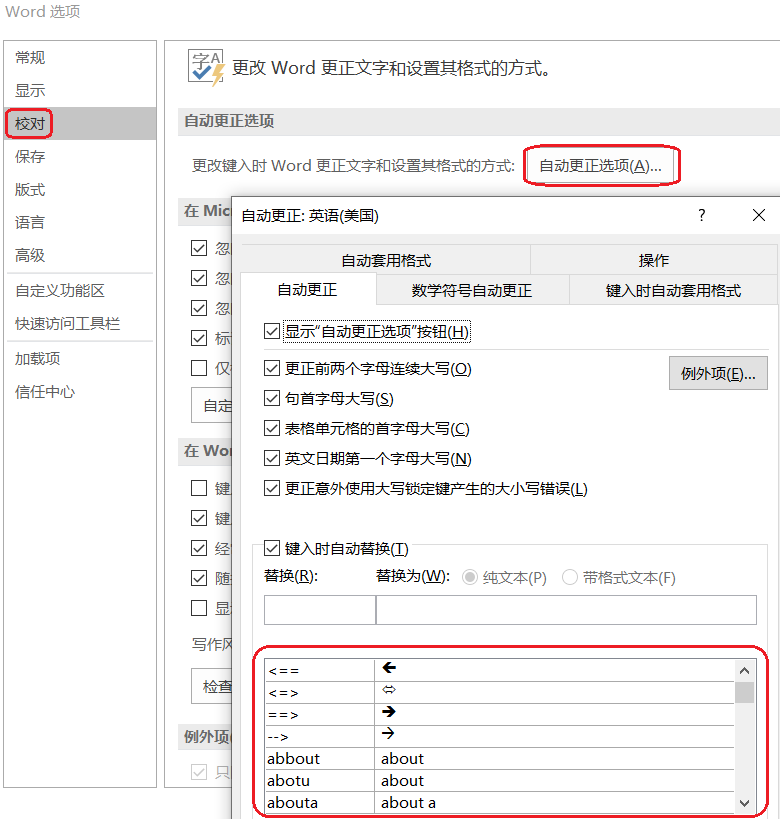
Task: Open 键入时自动套用格式 tab
Action: 673,290
